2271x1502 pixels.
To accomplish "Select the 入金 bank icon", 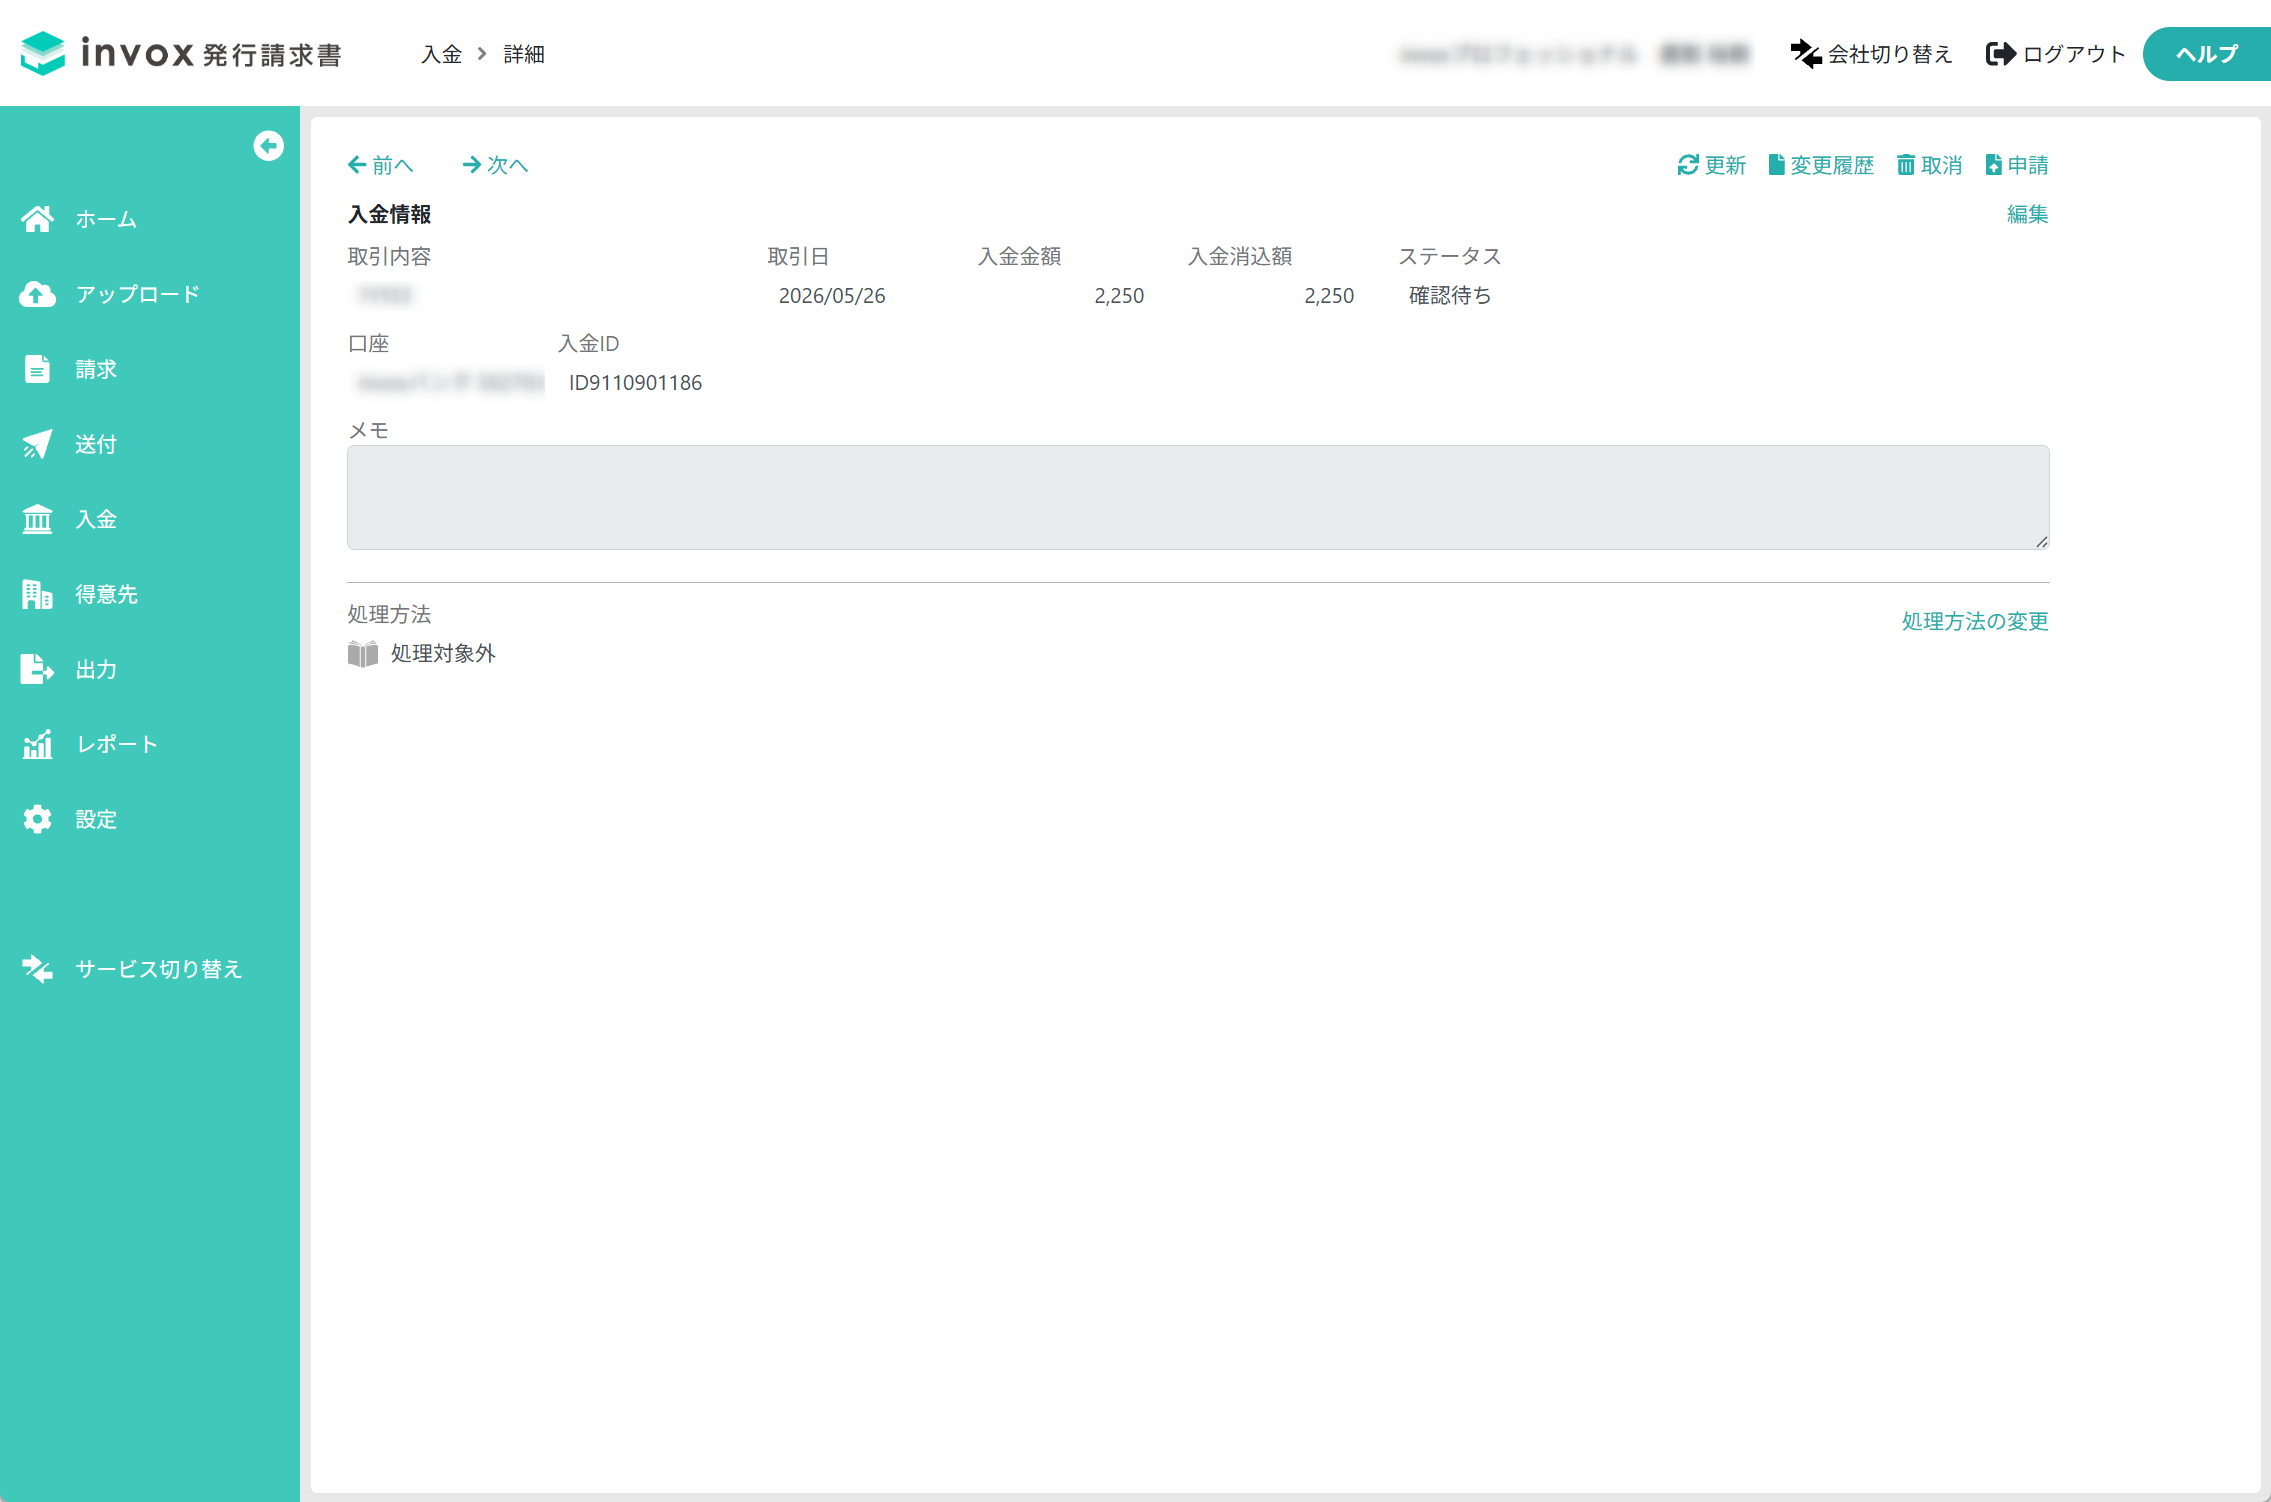I will [37, 519].
